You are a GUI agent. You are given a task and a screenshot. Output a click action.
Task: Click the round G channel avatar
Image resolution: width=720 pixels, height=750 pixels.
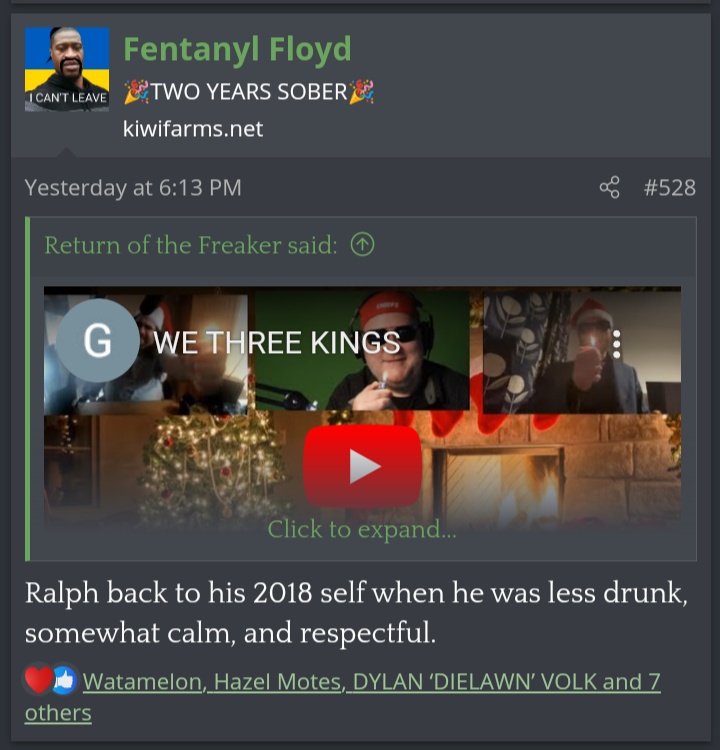98,340
